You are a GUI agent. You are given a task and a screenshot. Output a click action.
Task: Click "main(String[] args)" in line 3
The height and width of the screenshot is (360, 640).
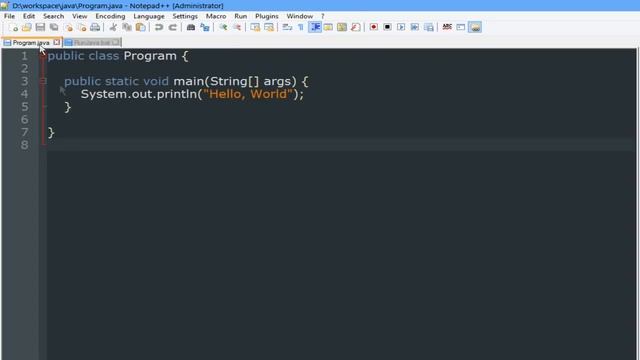(x=235, y=81)
